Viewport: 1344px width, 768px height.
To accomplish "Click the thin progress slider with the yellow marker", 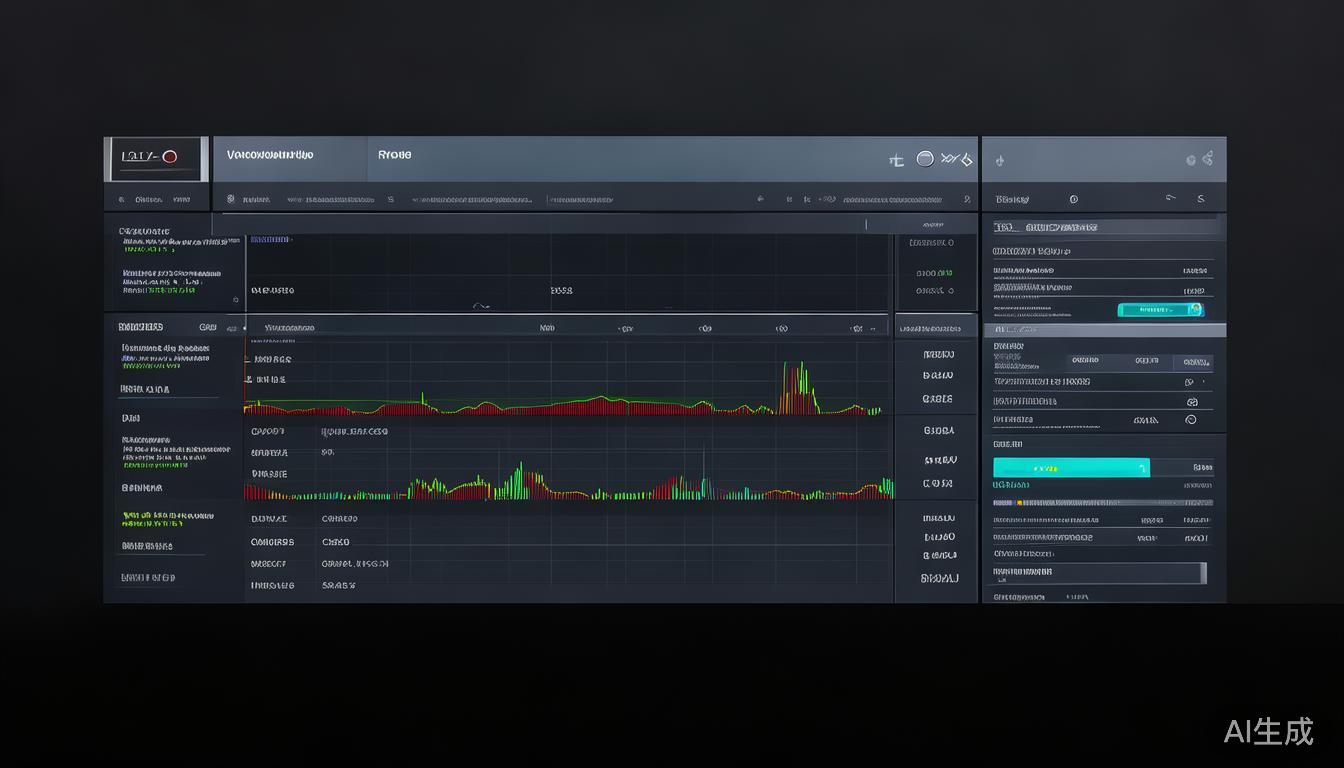I will 1102,503.
